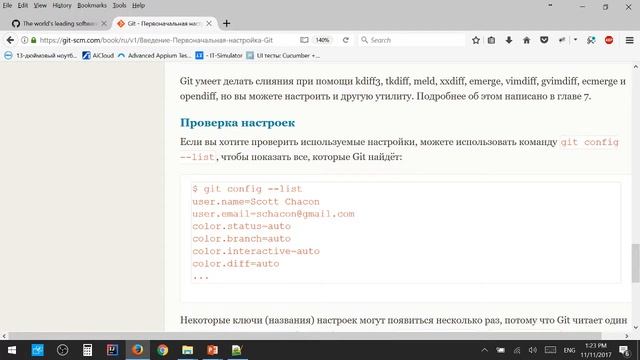The image size is (640, 360).
Task: Open the IT-Simulator bookmark
Action: [x=219, y=56]
